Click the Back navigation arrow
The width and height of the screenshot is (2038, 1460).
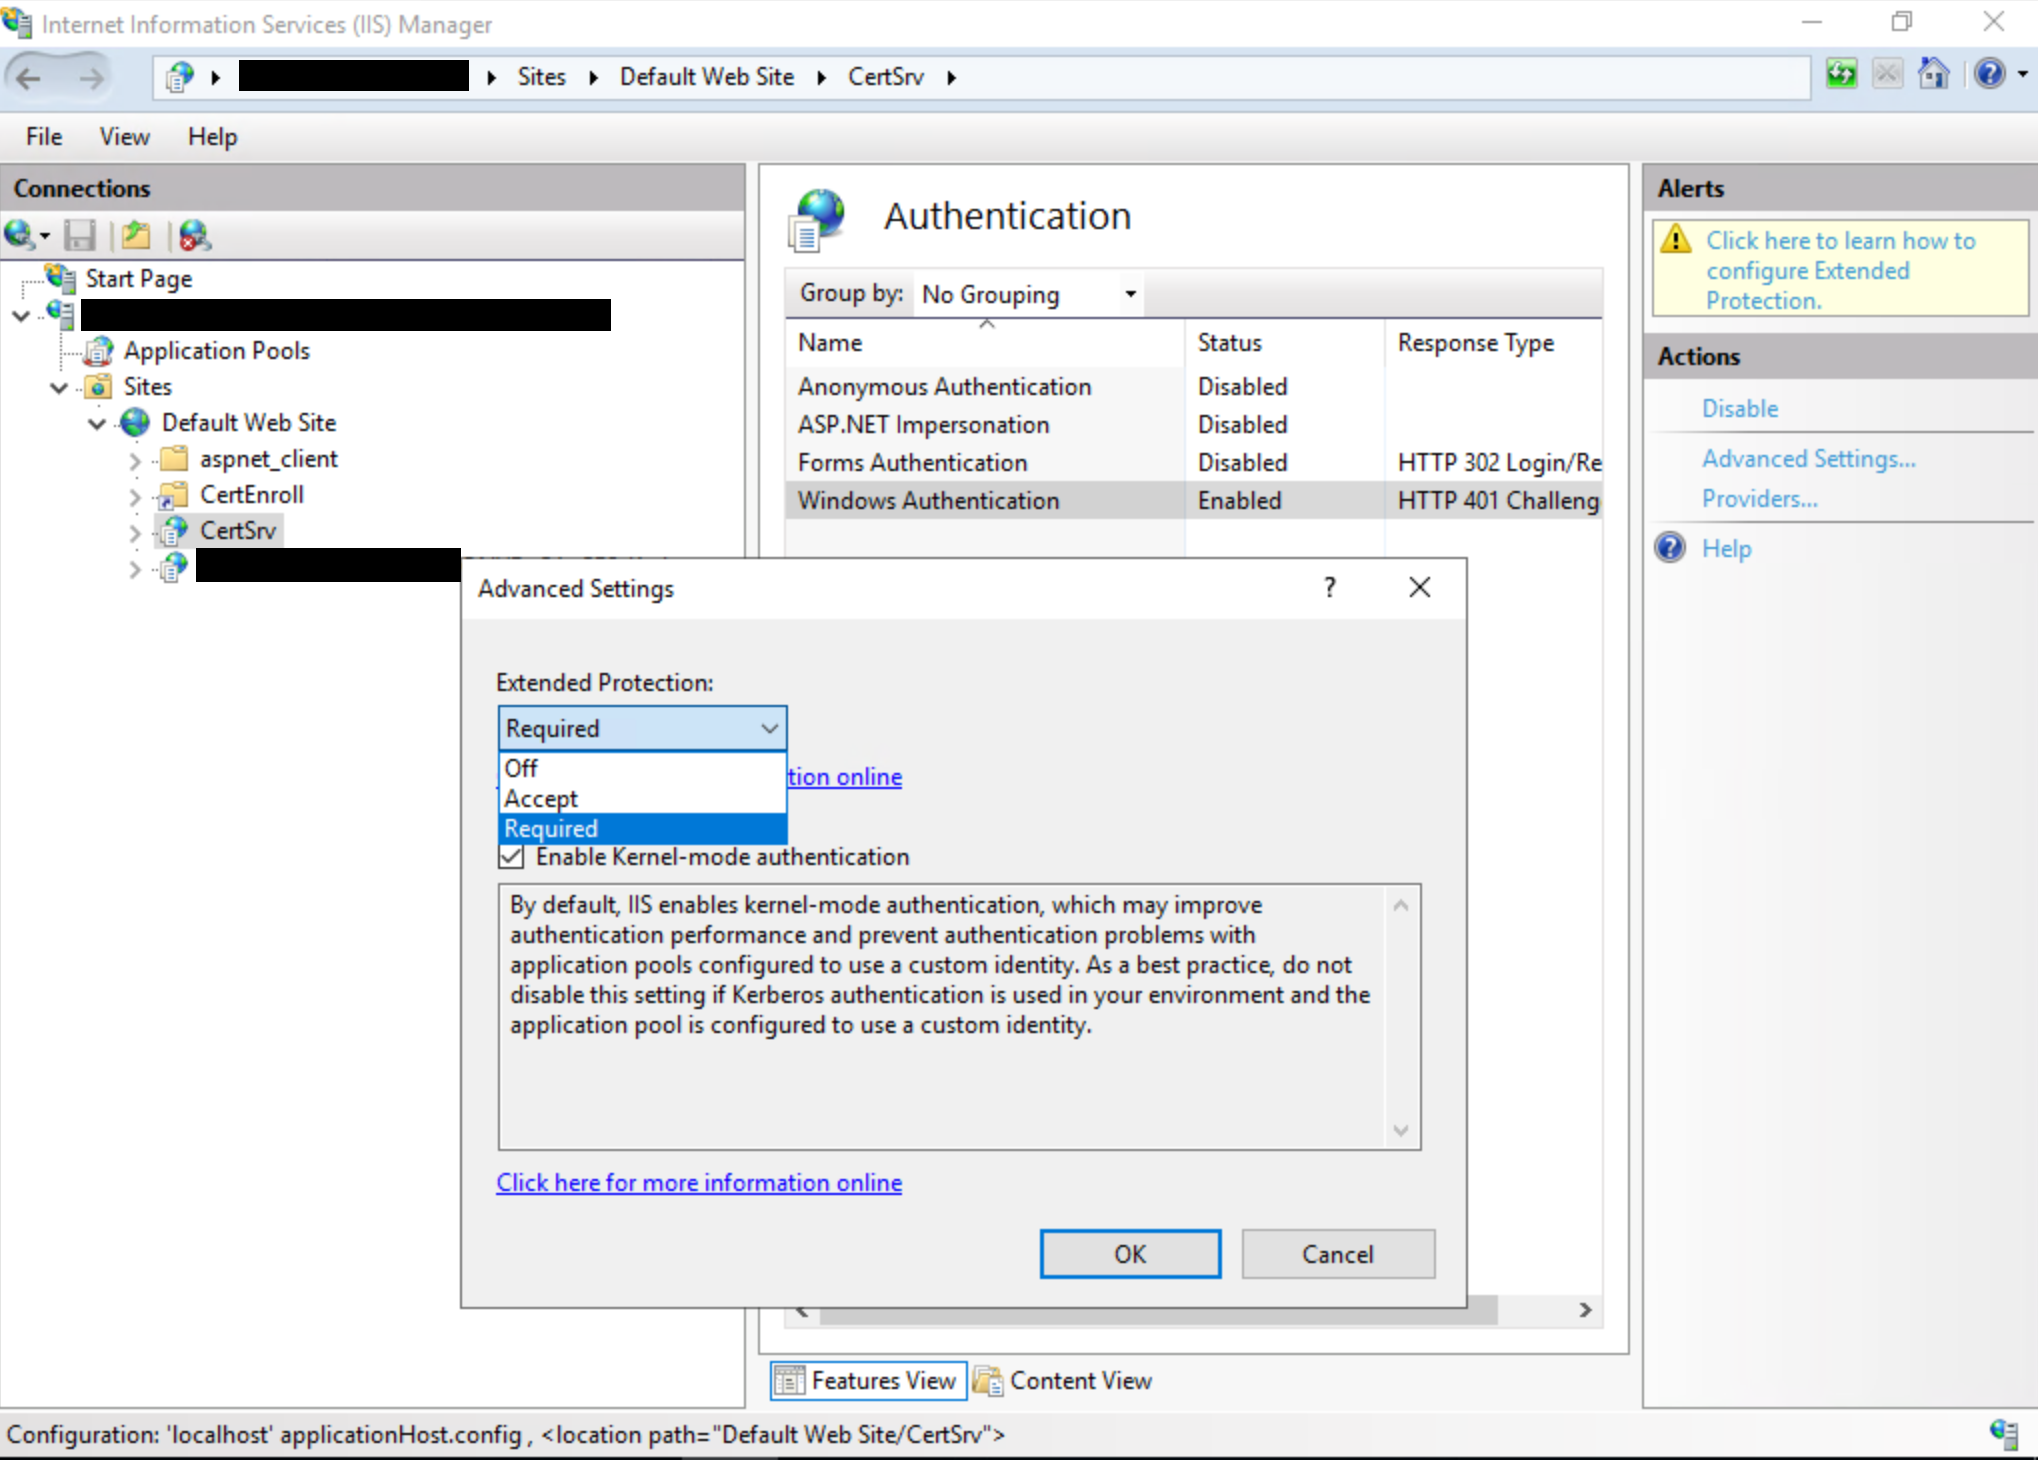point(29,77)
